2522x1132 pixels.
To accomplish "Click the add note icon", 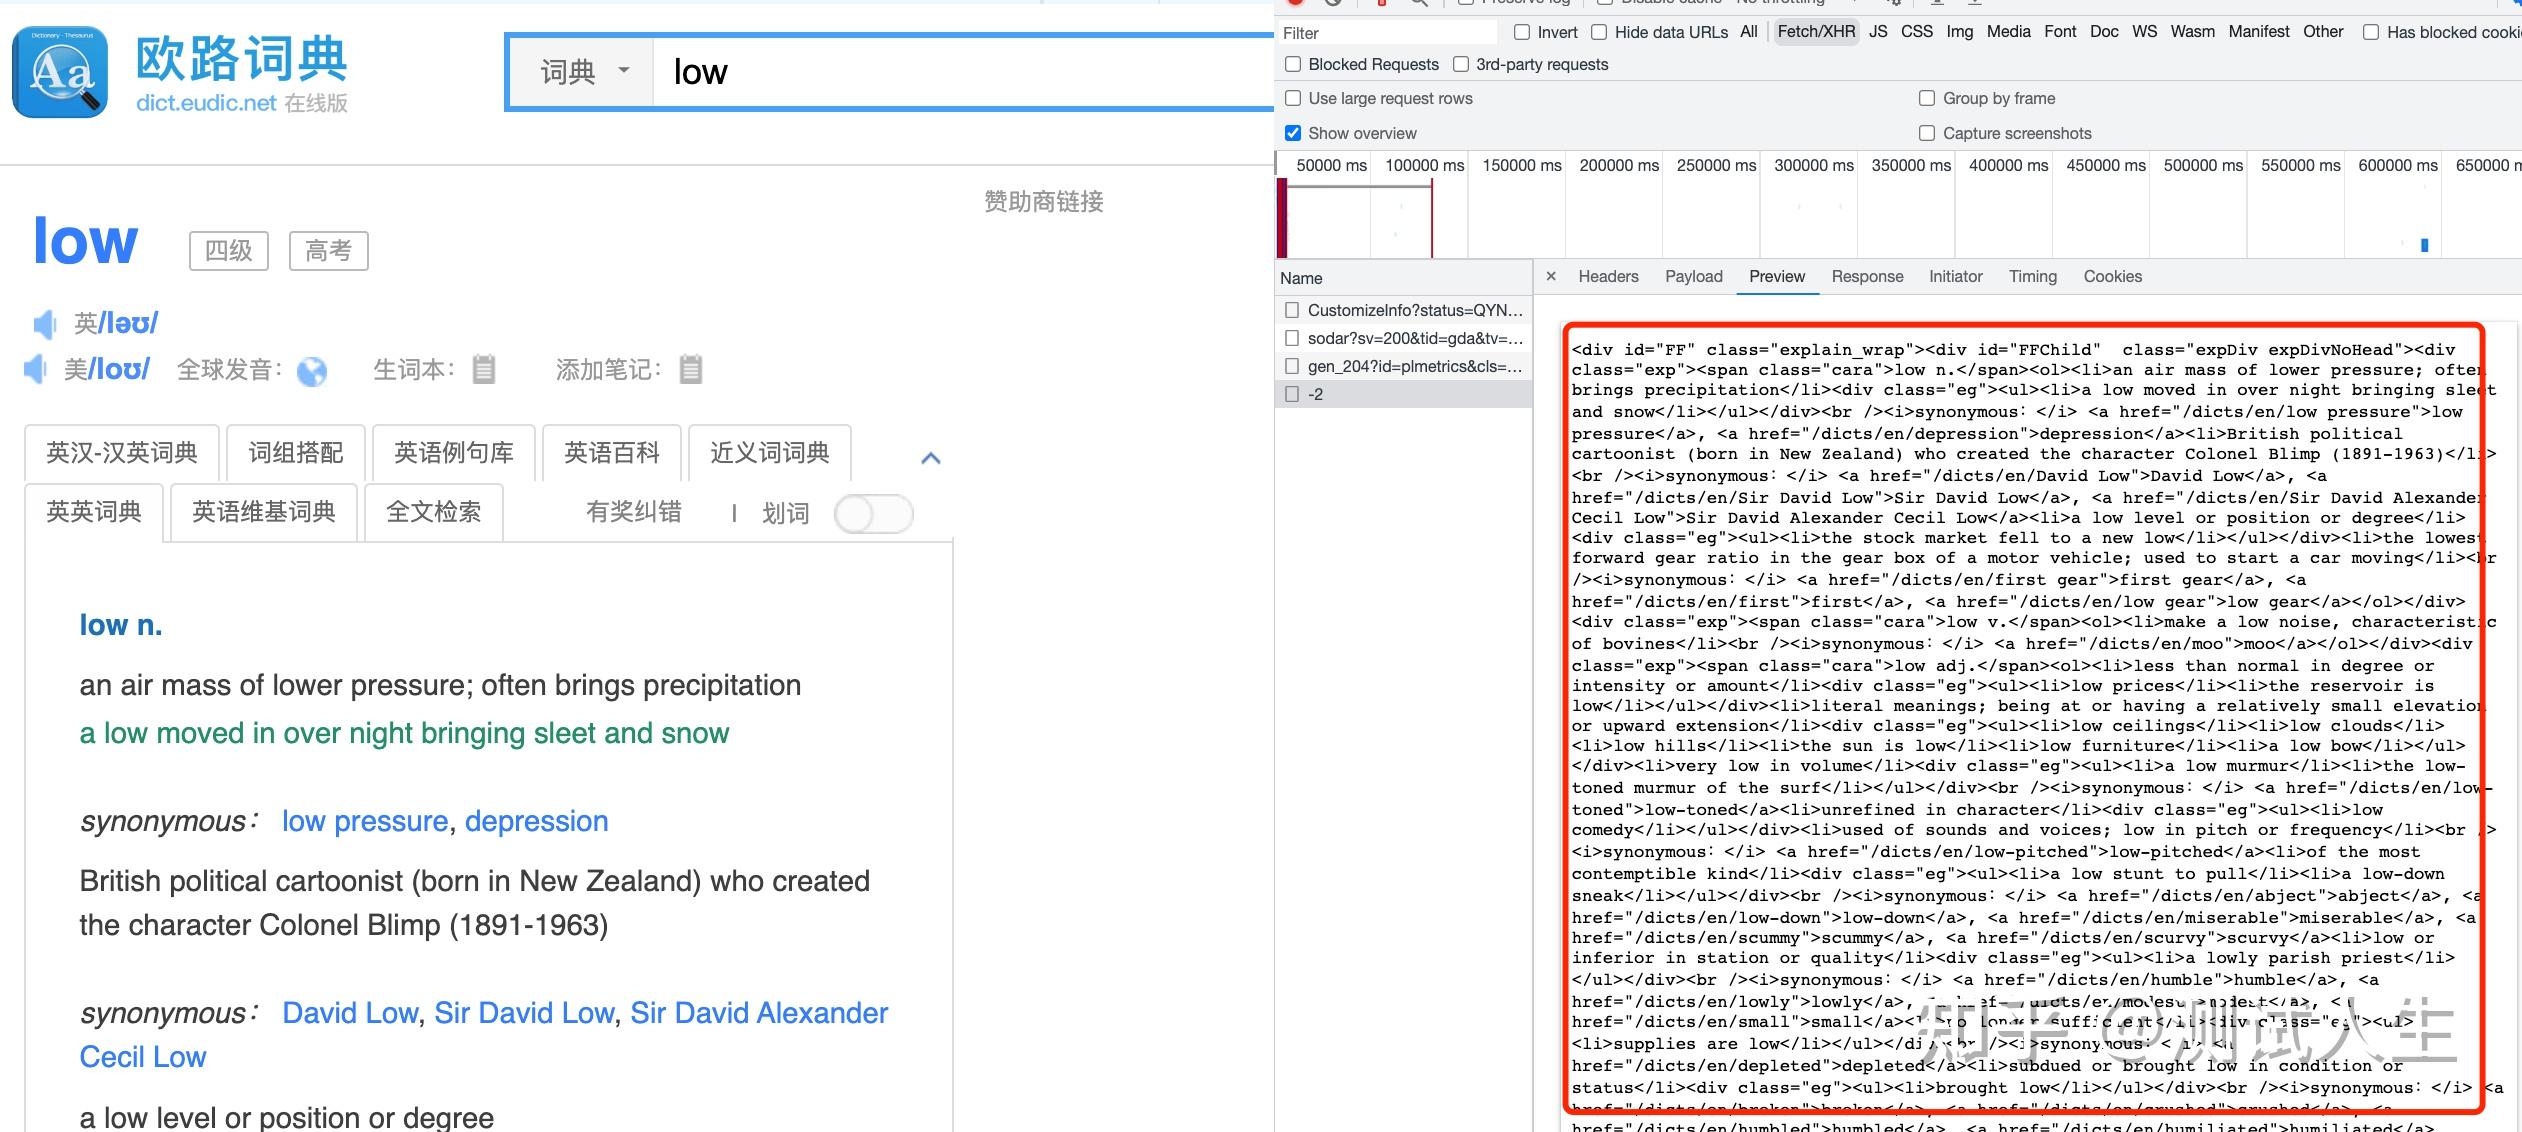I will pyautogui.click(x=691, y=370).
